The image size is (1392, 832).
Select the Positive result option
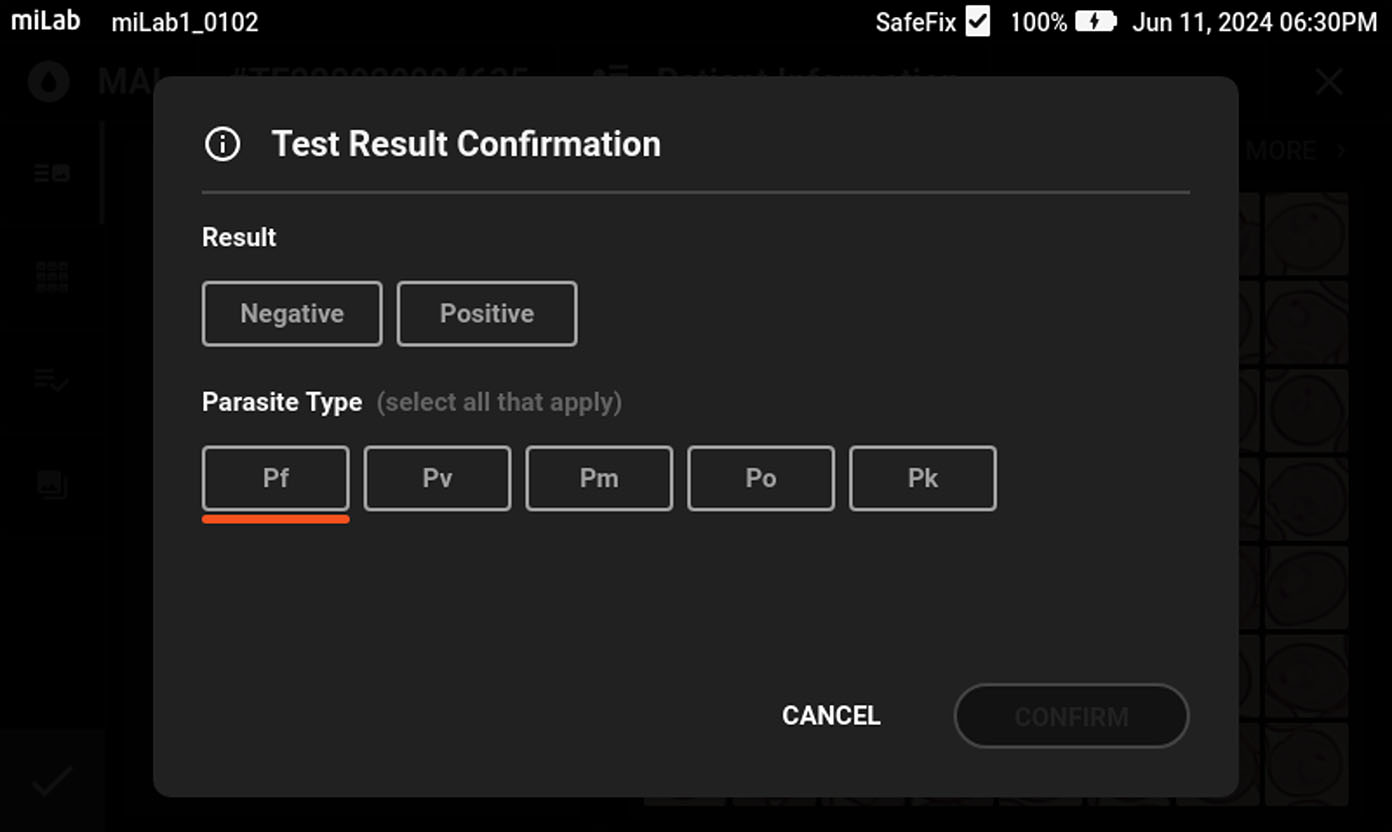(487, 314)
